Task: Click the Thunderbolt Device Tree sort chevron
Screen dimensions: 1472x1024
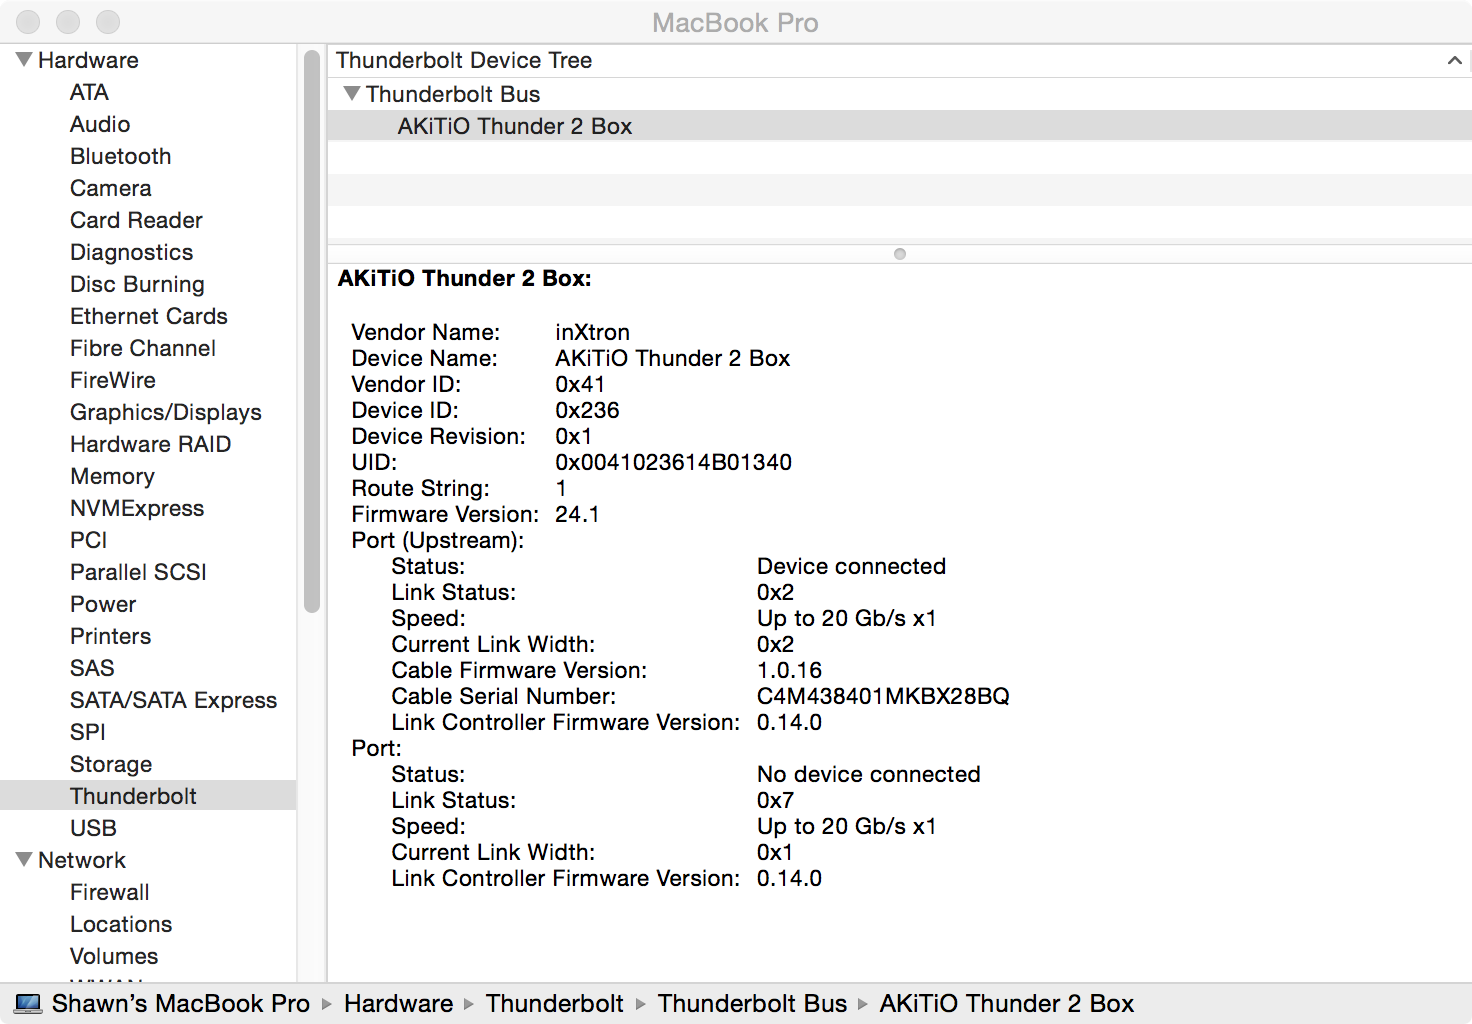Action: coord(1454,61)
